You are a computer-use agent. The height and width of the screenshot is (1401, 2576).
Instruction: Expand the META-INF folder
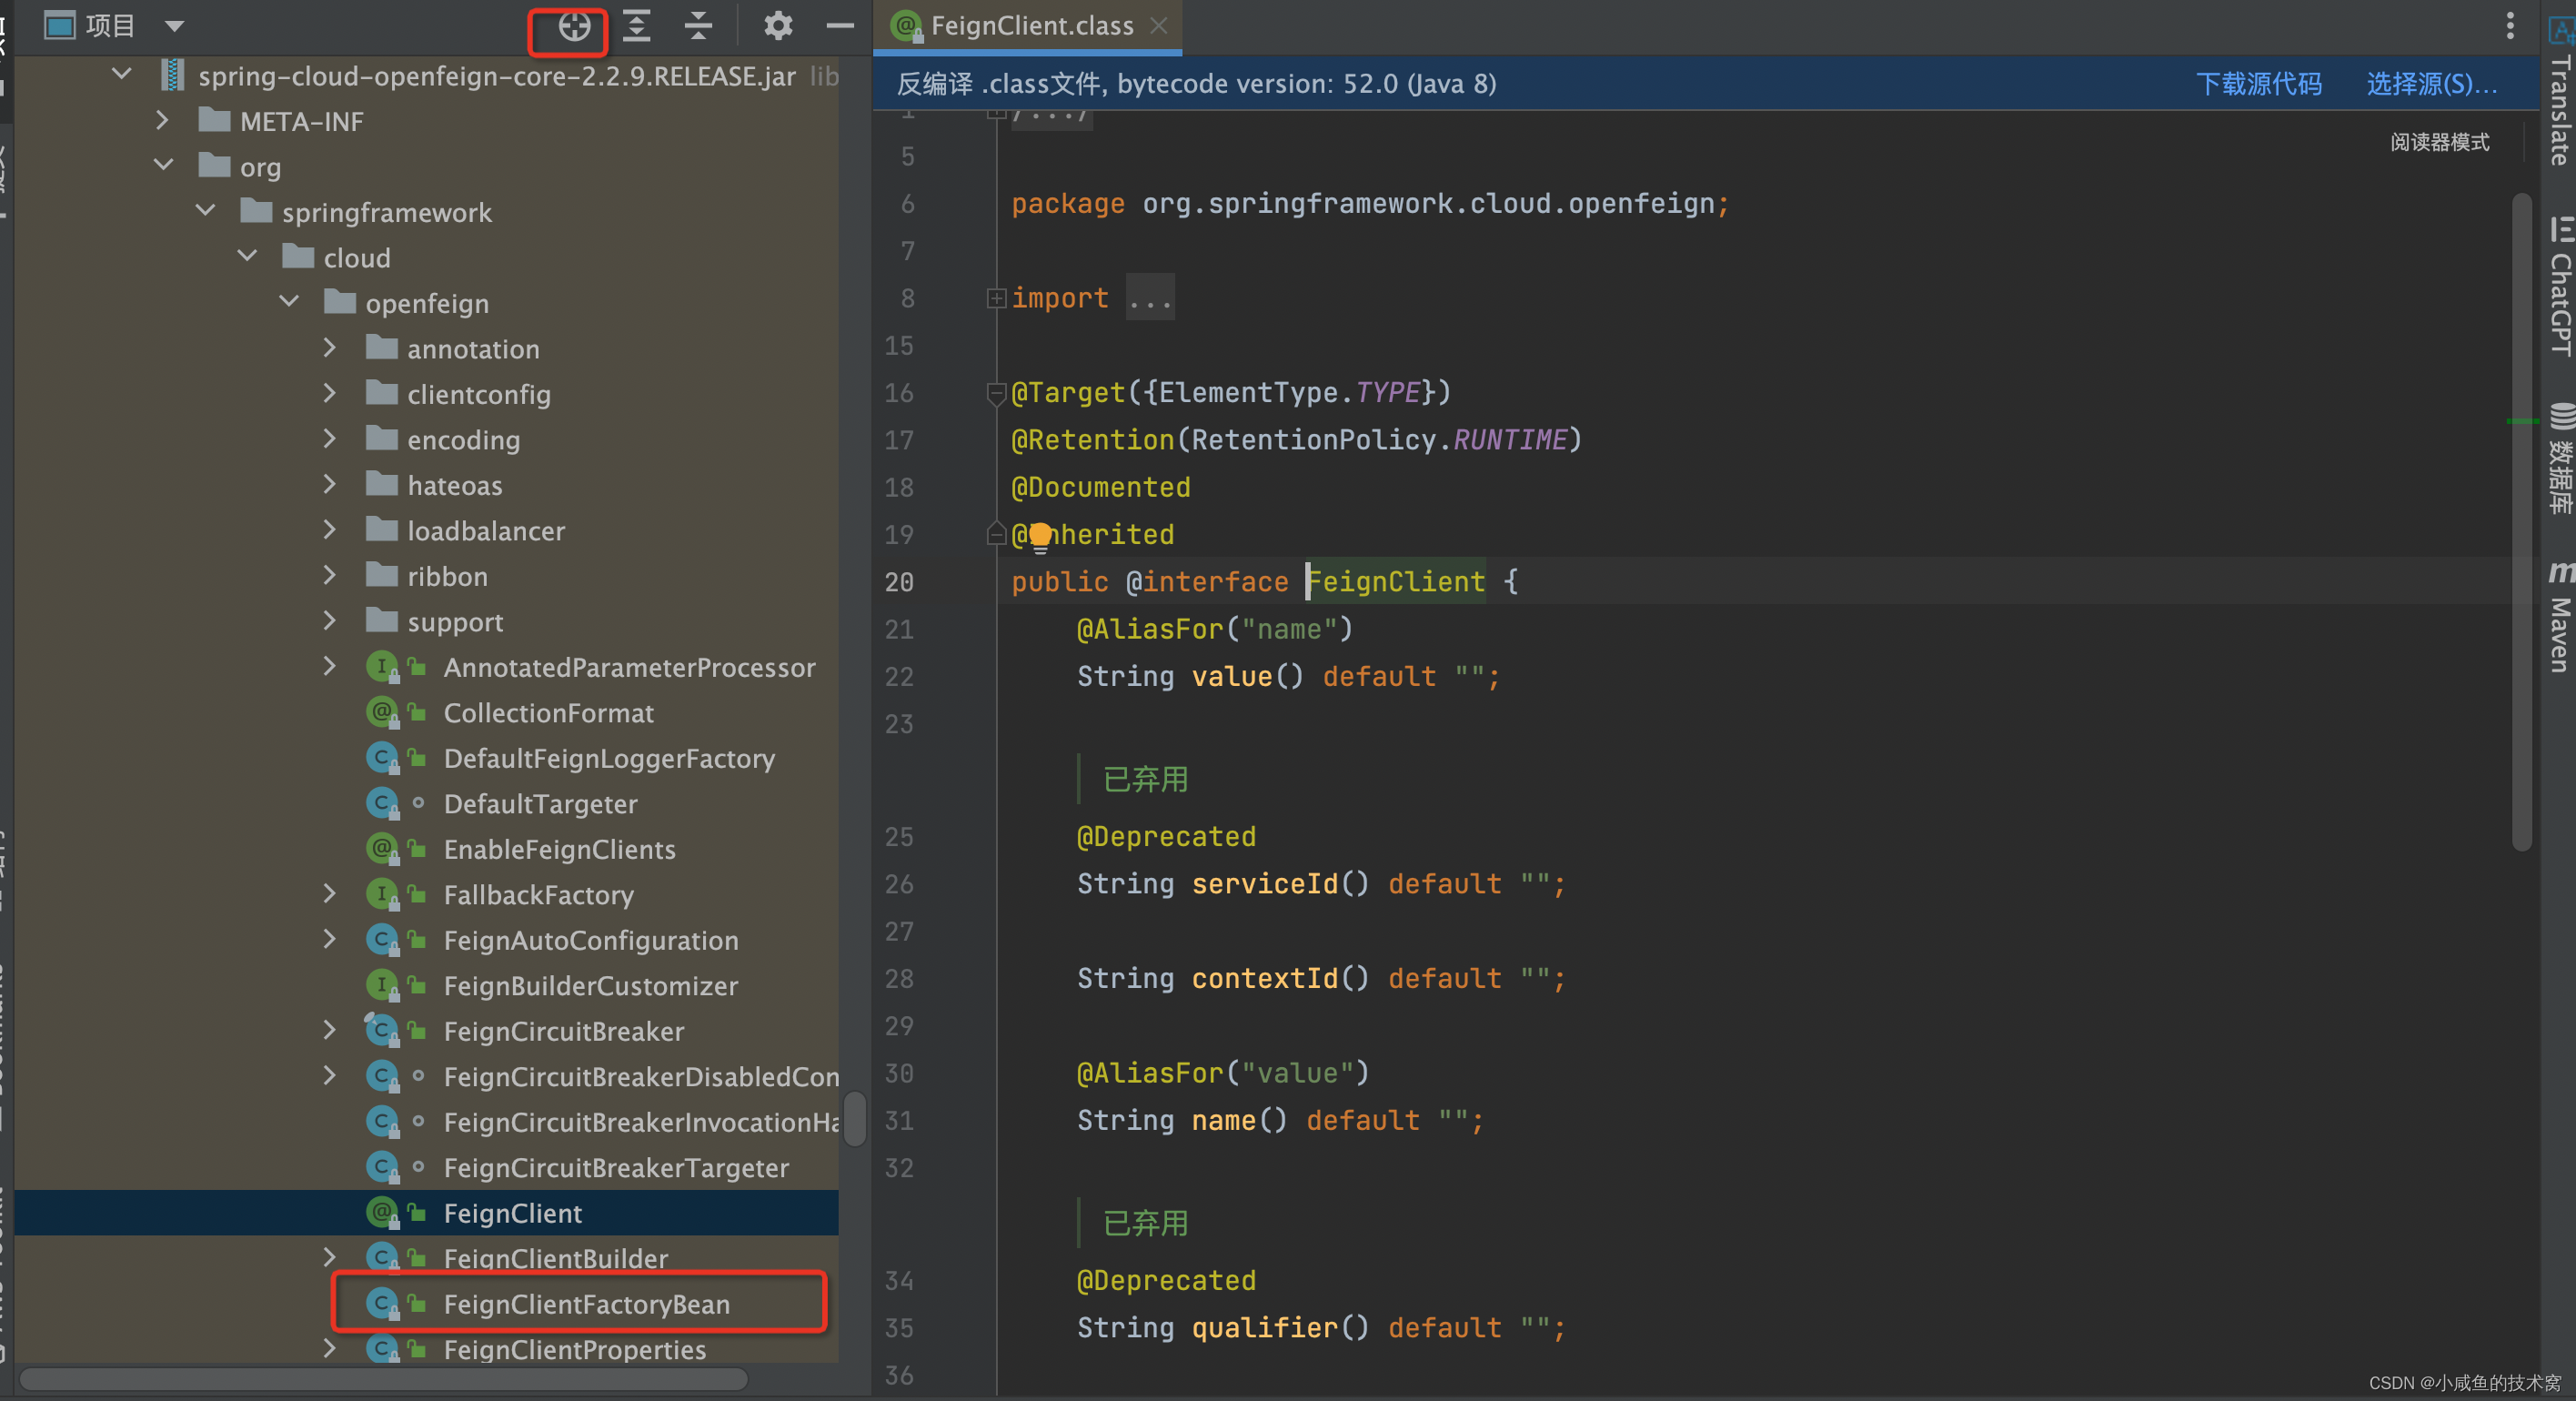163,120
